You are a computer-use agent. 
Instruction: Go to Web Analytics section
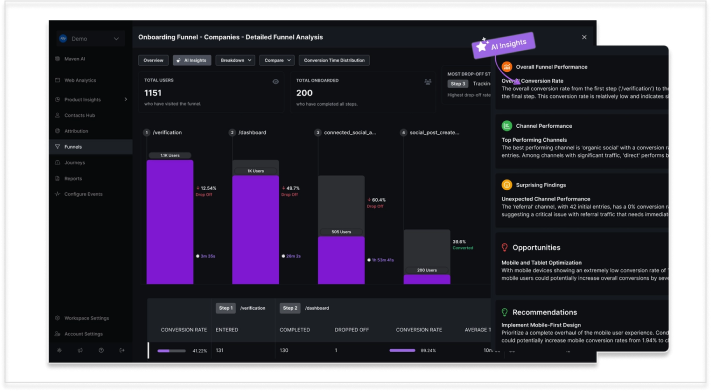tap(80, 80)
